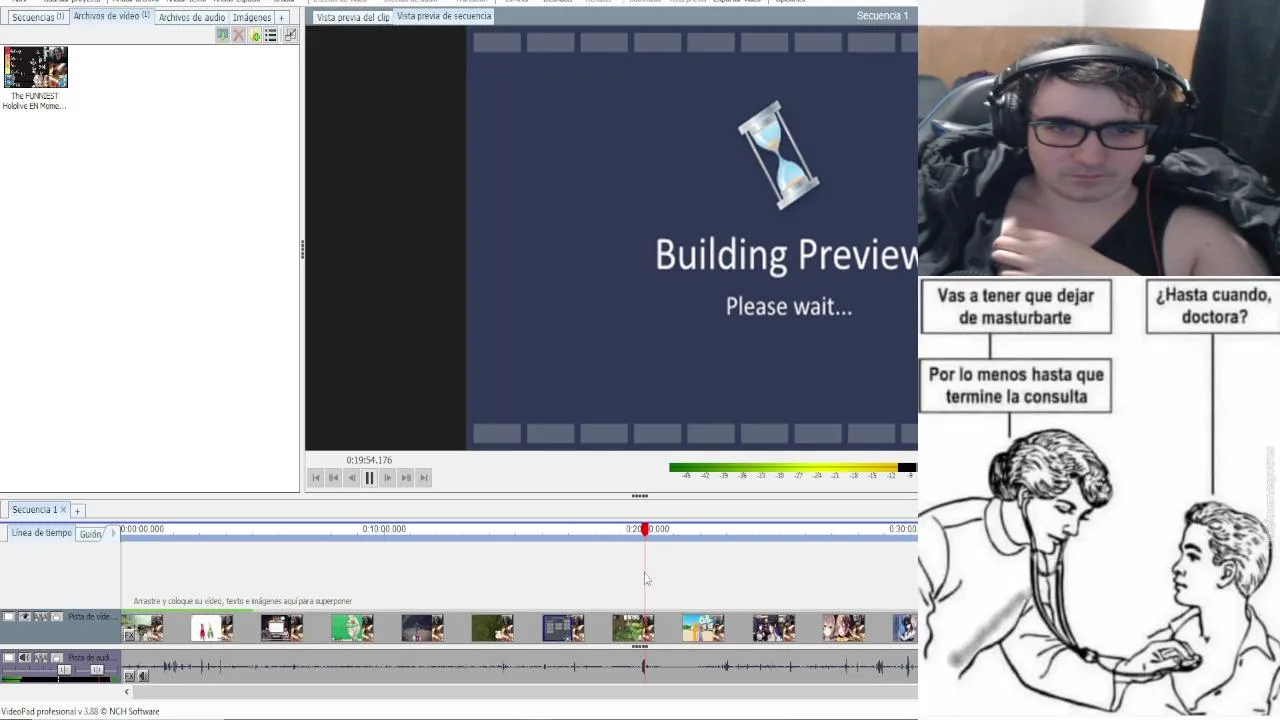Click the overlay drop-area hint text
The width and height of the screenshot is (1280, 720).
click(243, 601)
